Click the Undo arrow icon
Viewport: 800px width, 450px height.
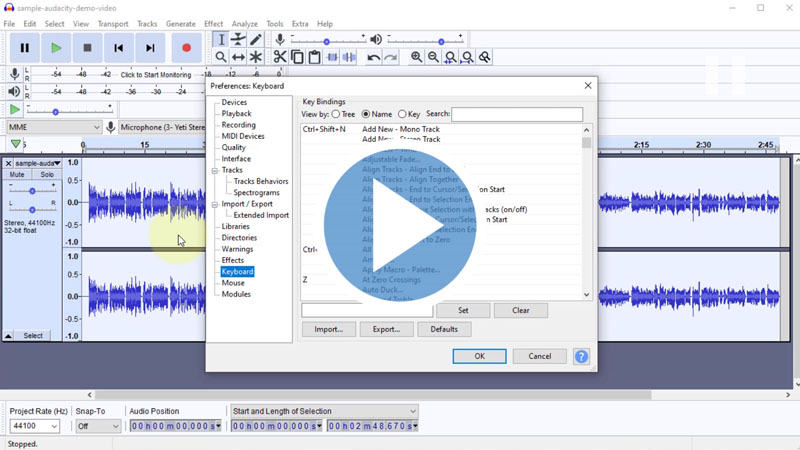click(x=373, y=57)
